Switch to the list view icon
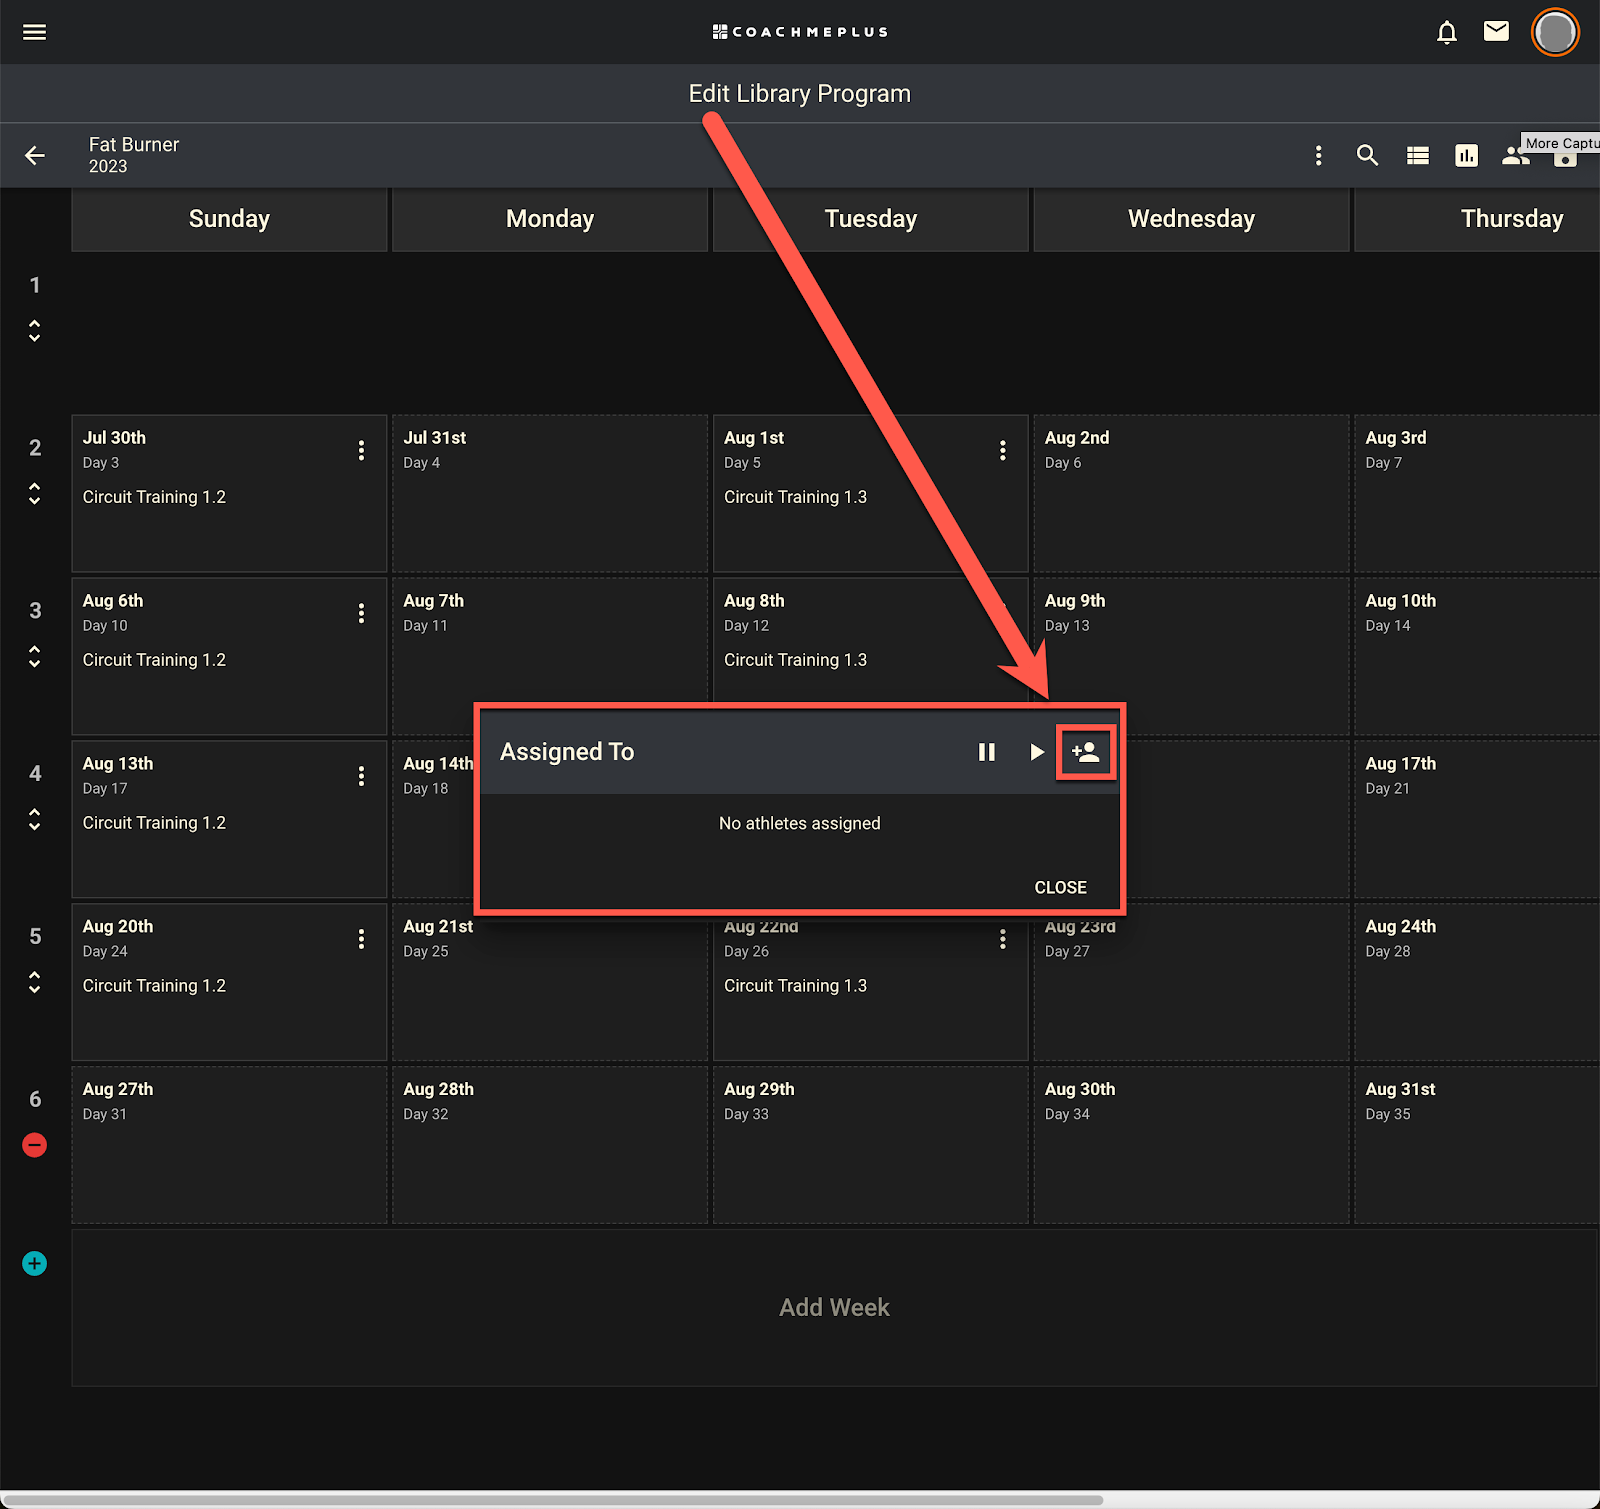 1417,155
